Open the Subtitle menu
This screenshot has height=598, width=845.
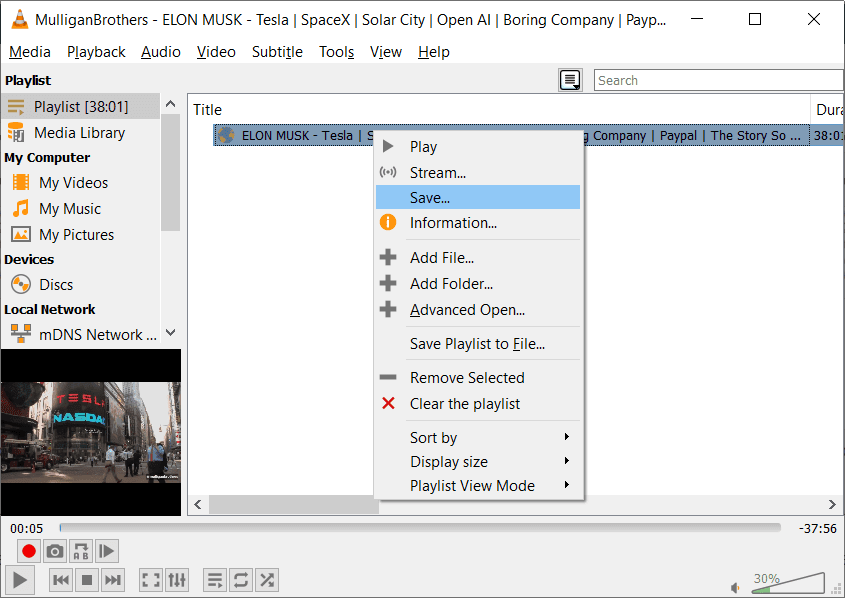pos(277,52)
